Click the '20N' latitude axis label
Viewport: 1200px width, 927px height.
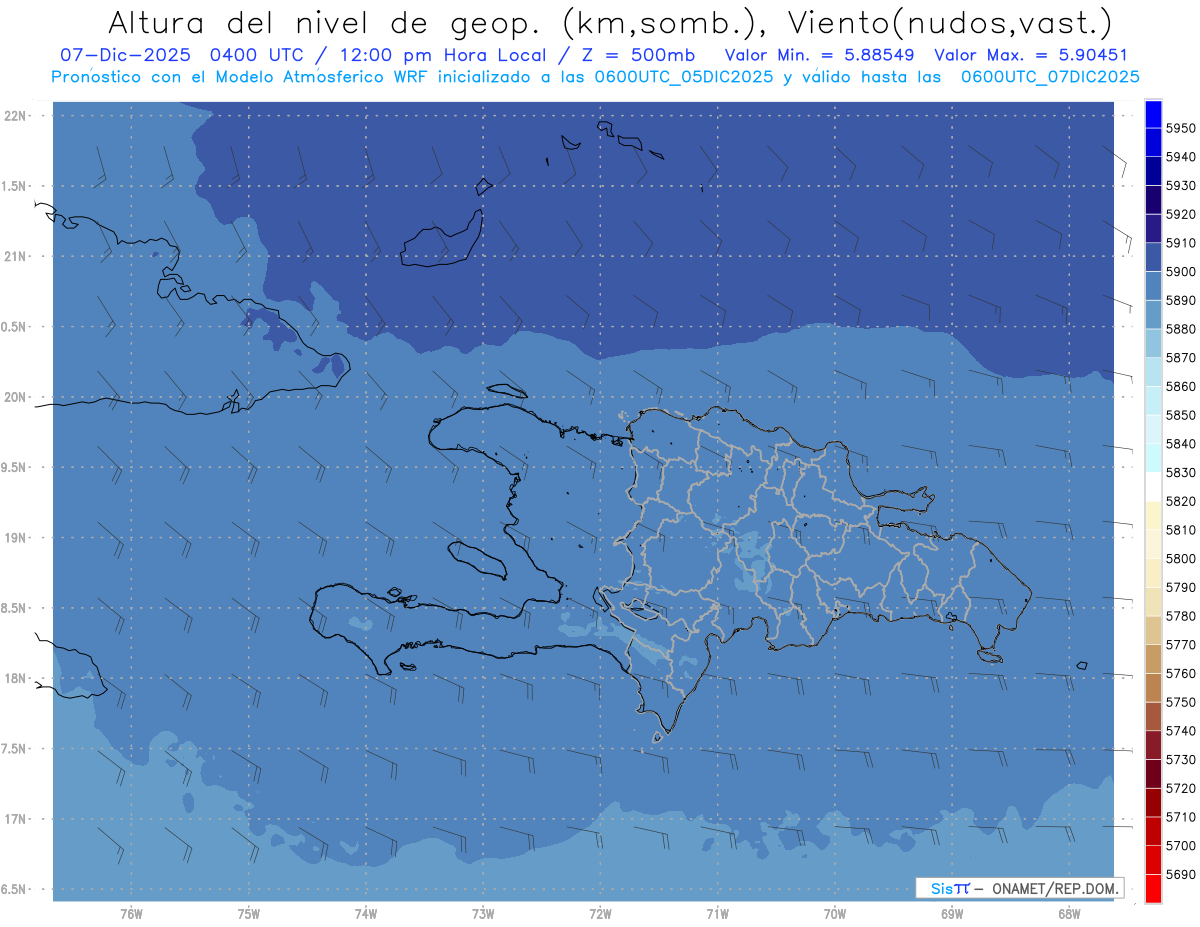tap(15, 397)
